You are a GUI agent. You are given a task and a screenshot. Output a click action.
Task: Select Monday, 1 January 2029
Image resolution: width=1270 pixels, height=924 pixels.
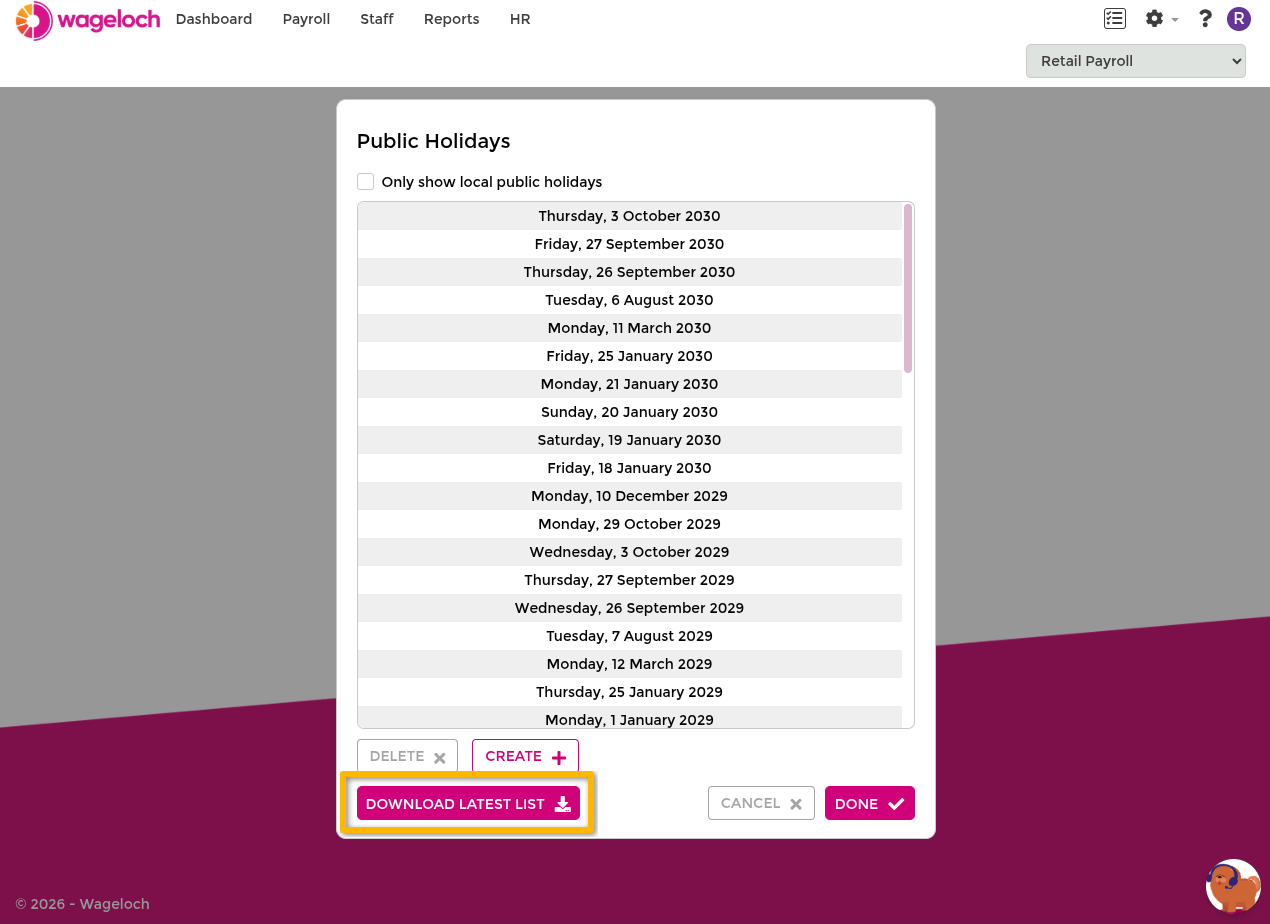pos(630,717)
